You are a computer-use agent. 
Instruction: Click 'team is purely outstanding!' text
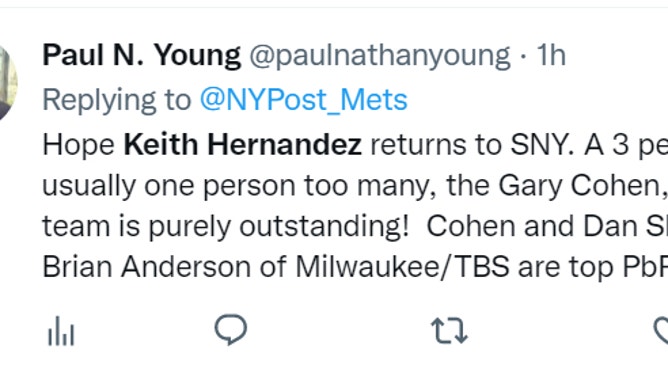coord(225,227)
